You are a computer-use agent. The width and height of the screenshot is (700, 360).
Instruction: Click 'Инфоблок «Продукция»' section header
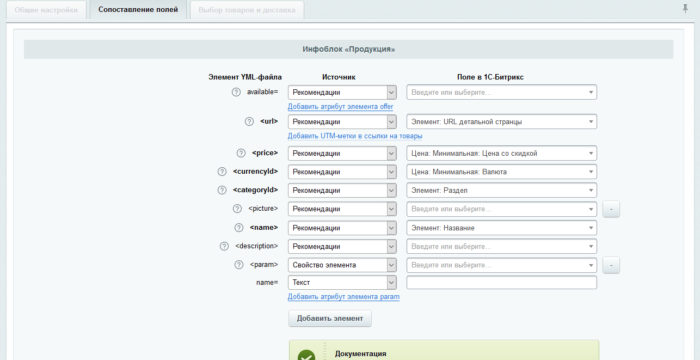[348, 50]
